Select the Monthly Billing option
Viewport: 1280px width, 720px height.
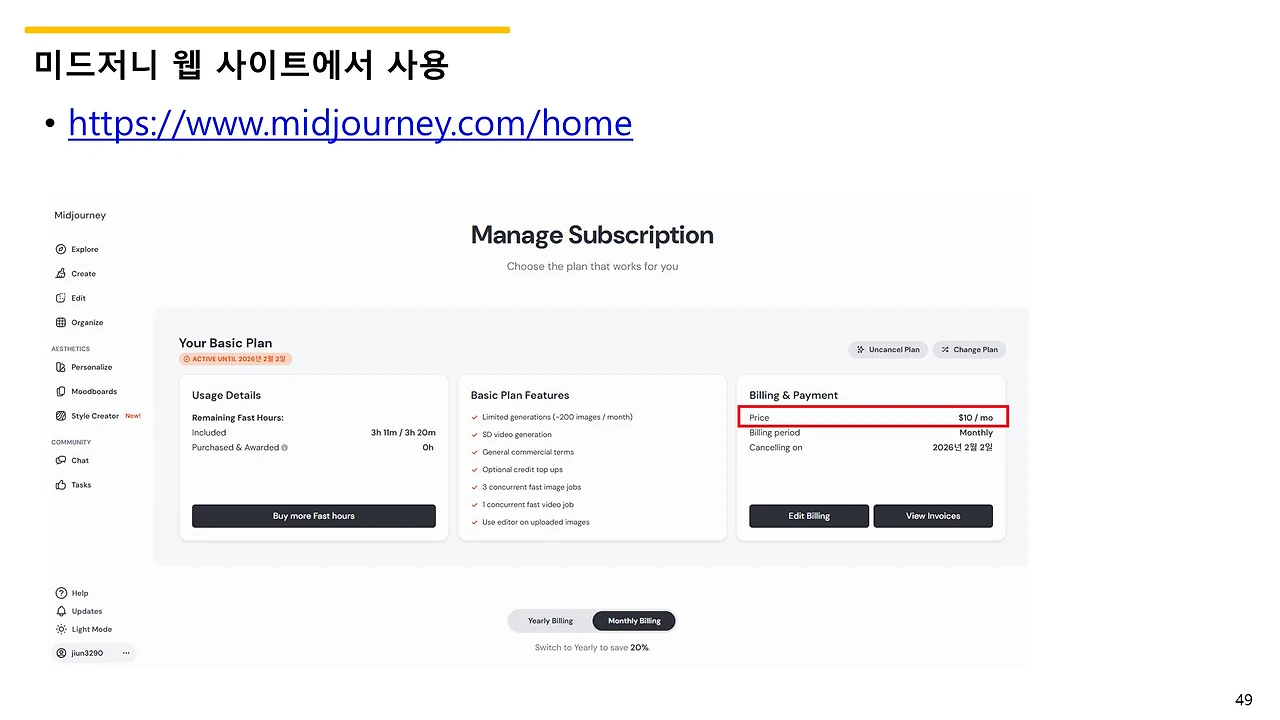coord(634,621)
